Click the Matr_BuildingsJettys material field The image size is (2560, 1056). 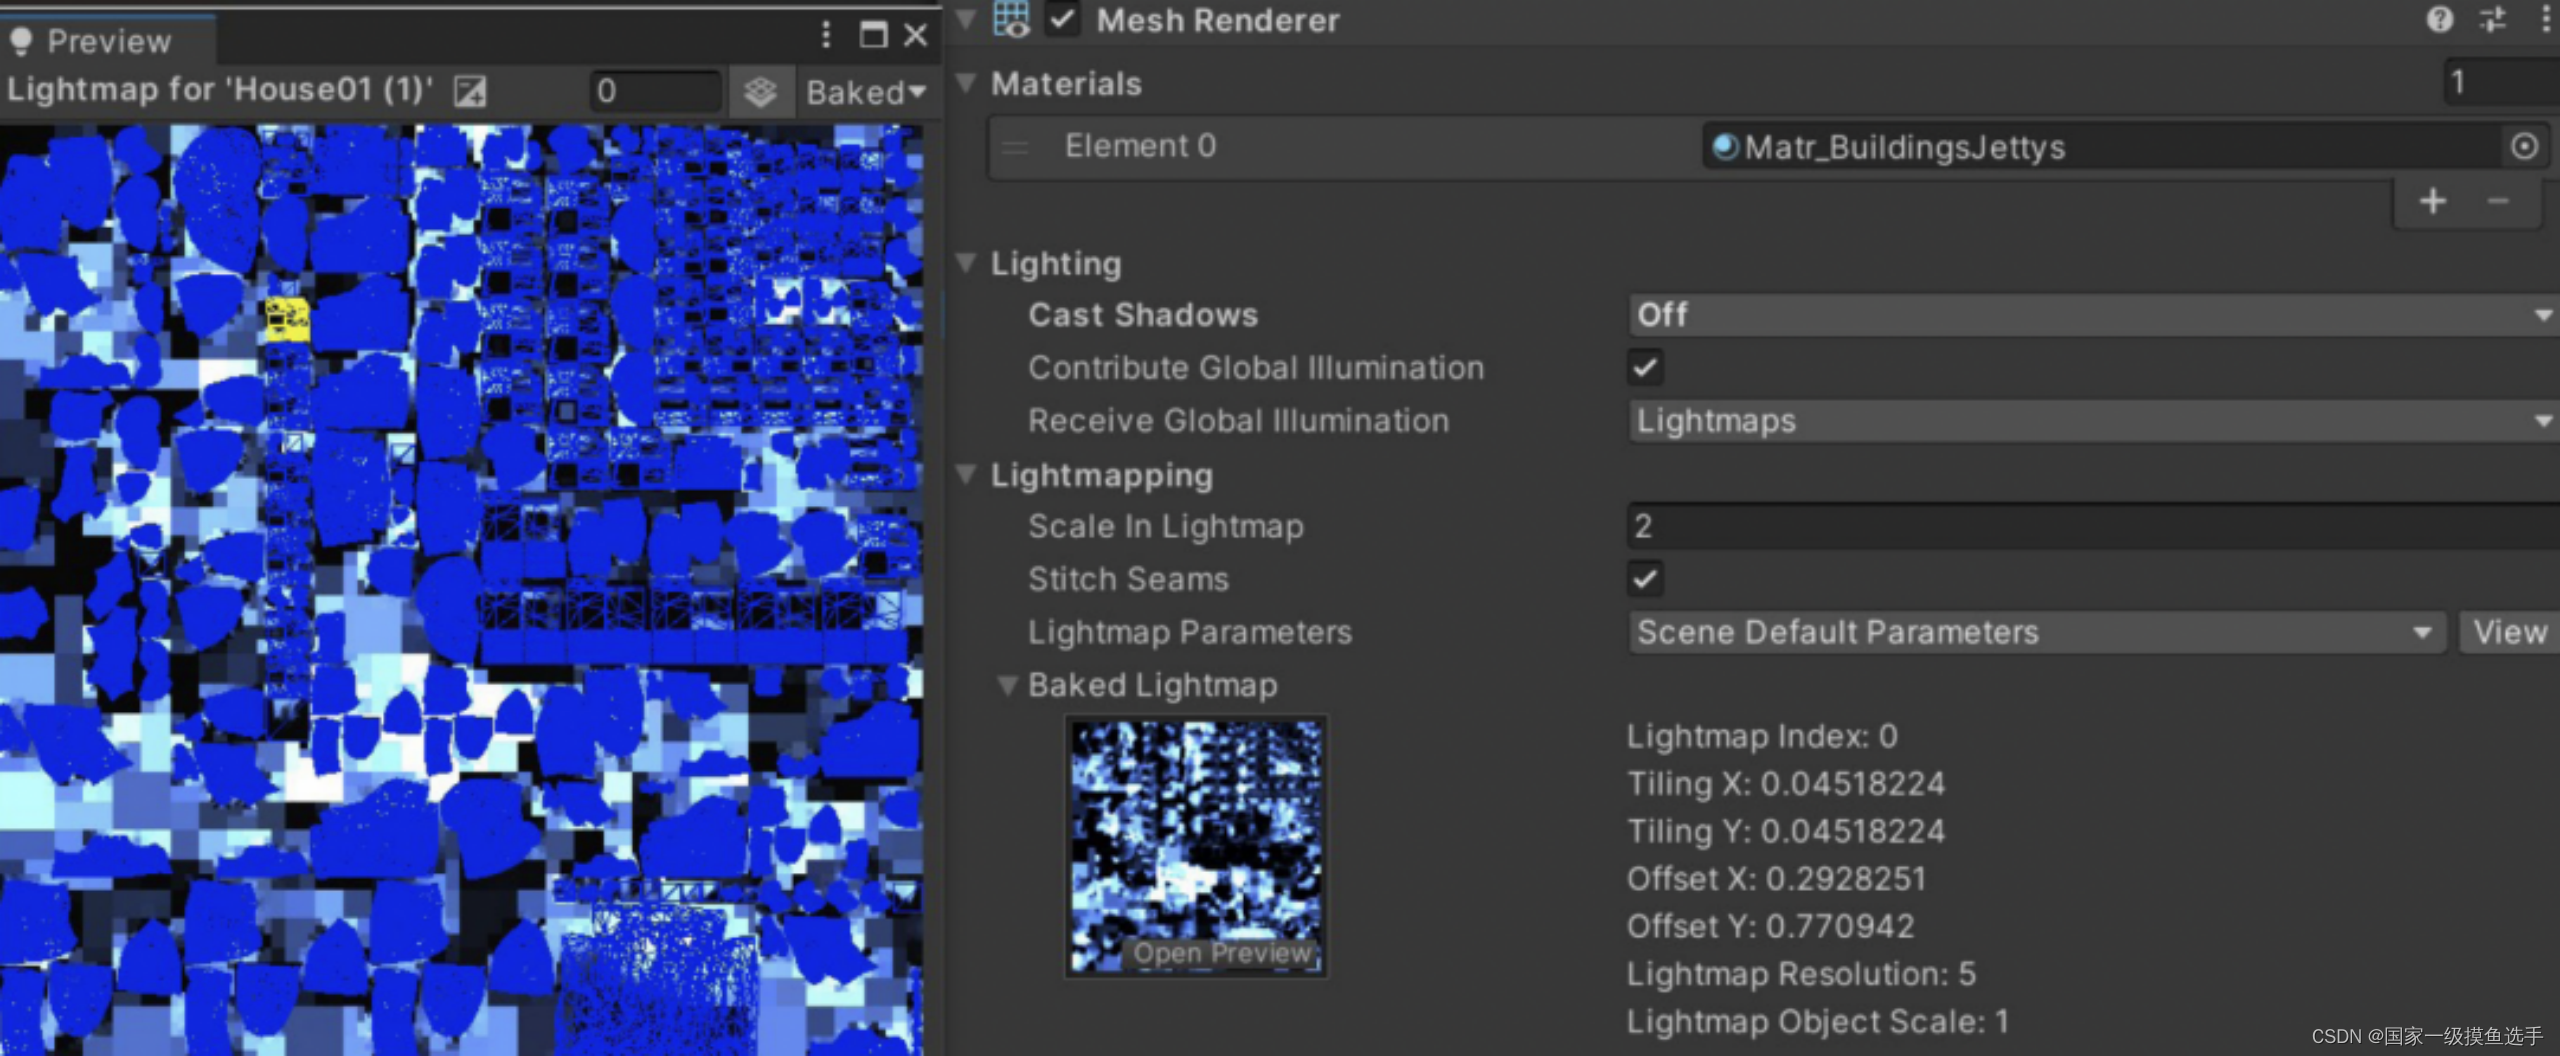[2102, 148]
